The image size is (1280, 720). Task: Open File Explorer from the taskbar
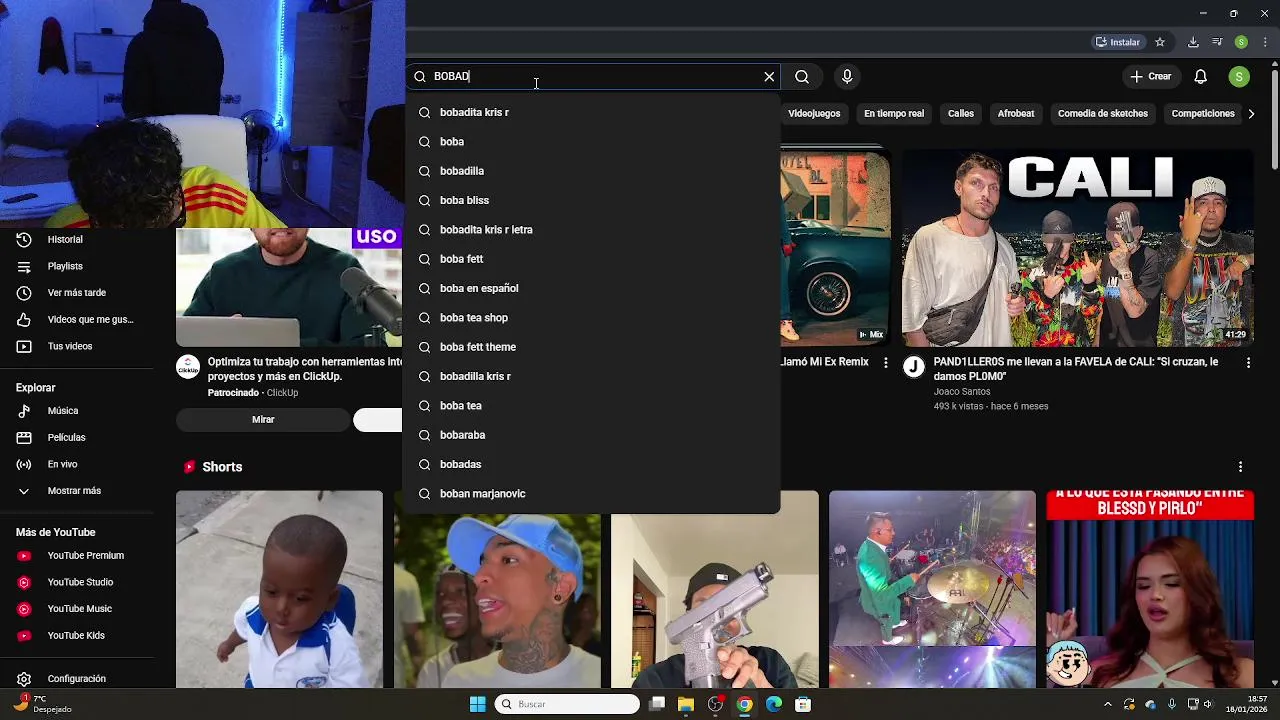pyautogui.click(x=686, y=704)
